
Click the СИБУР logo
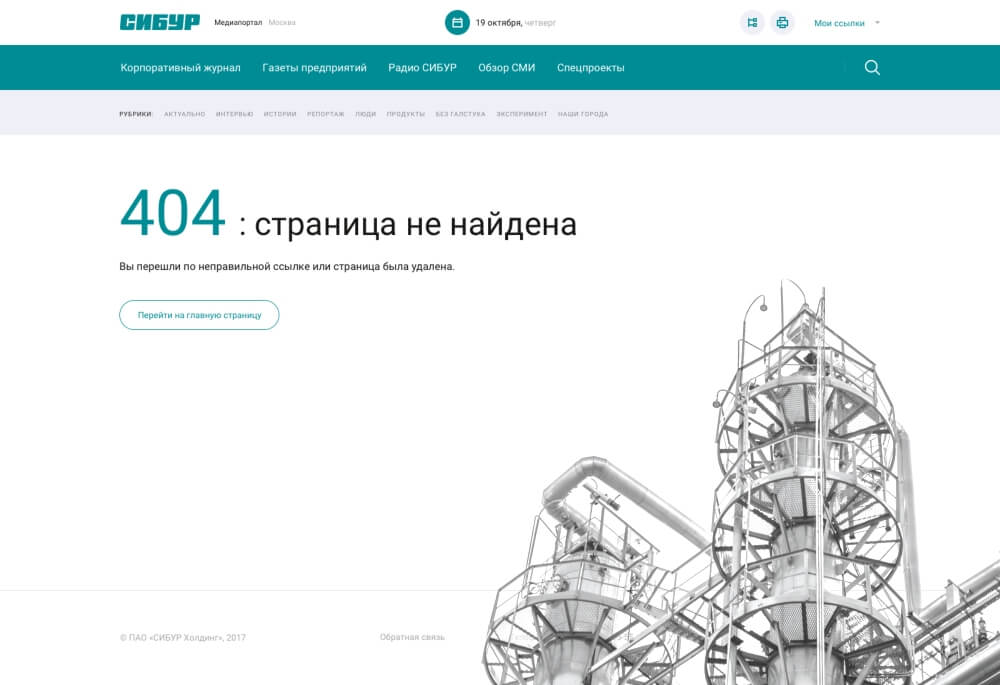pyautogui.click(x=159, y=22)
